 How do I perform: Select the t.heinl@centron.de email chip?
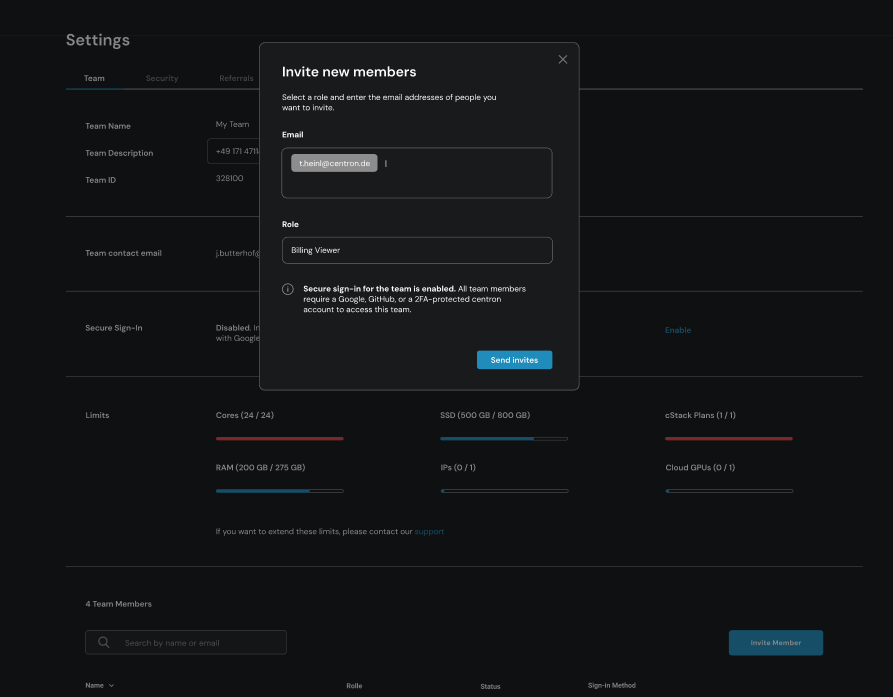334,163
